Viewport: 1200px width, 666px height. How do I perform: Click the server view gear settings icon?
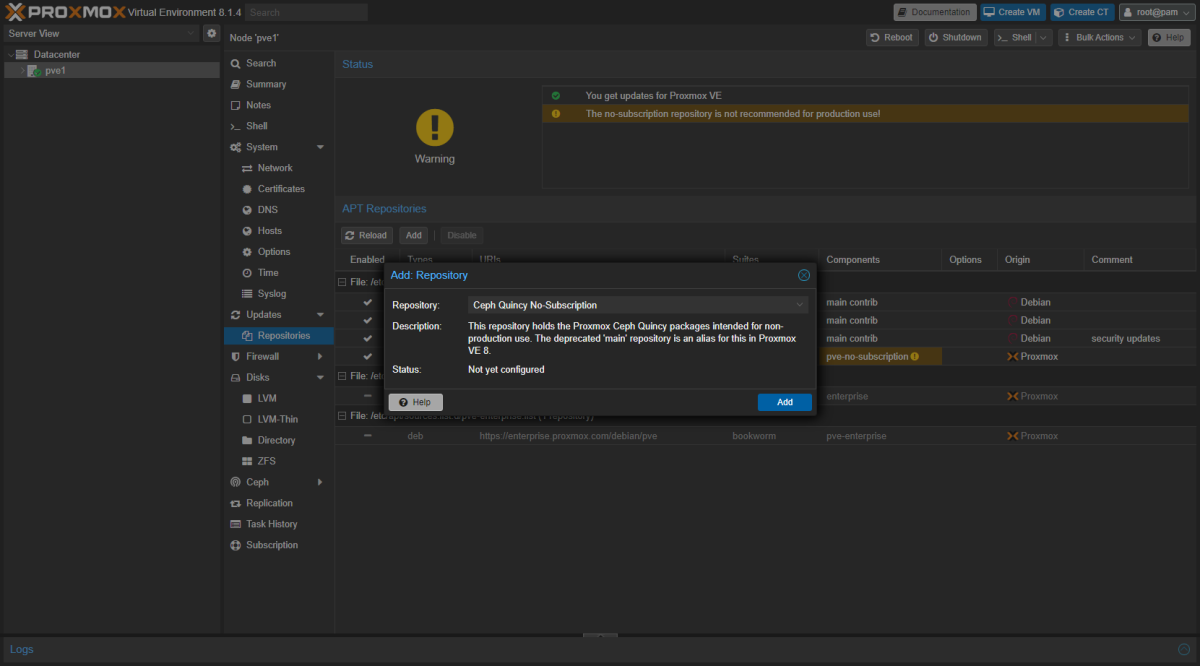[x=211, y=33]
